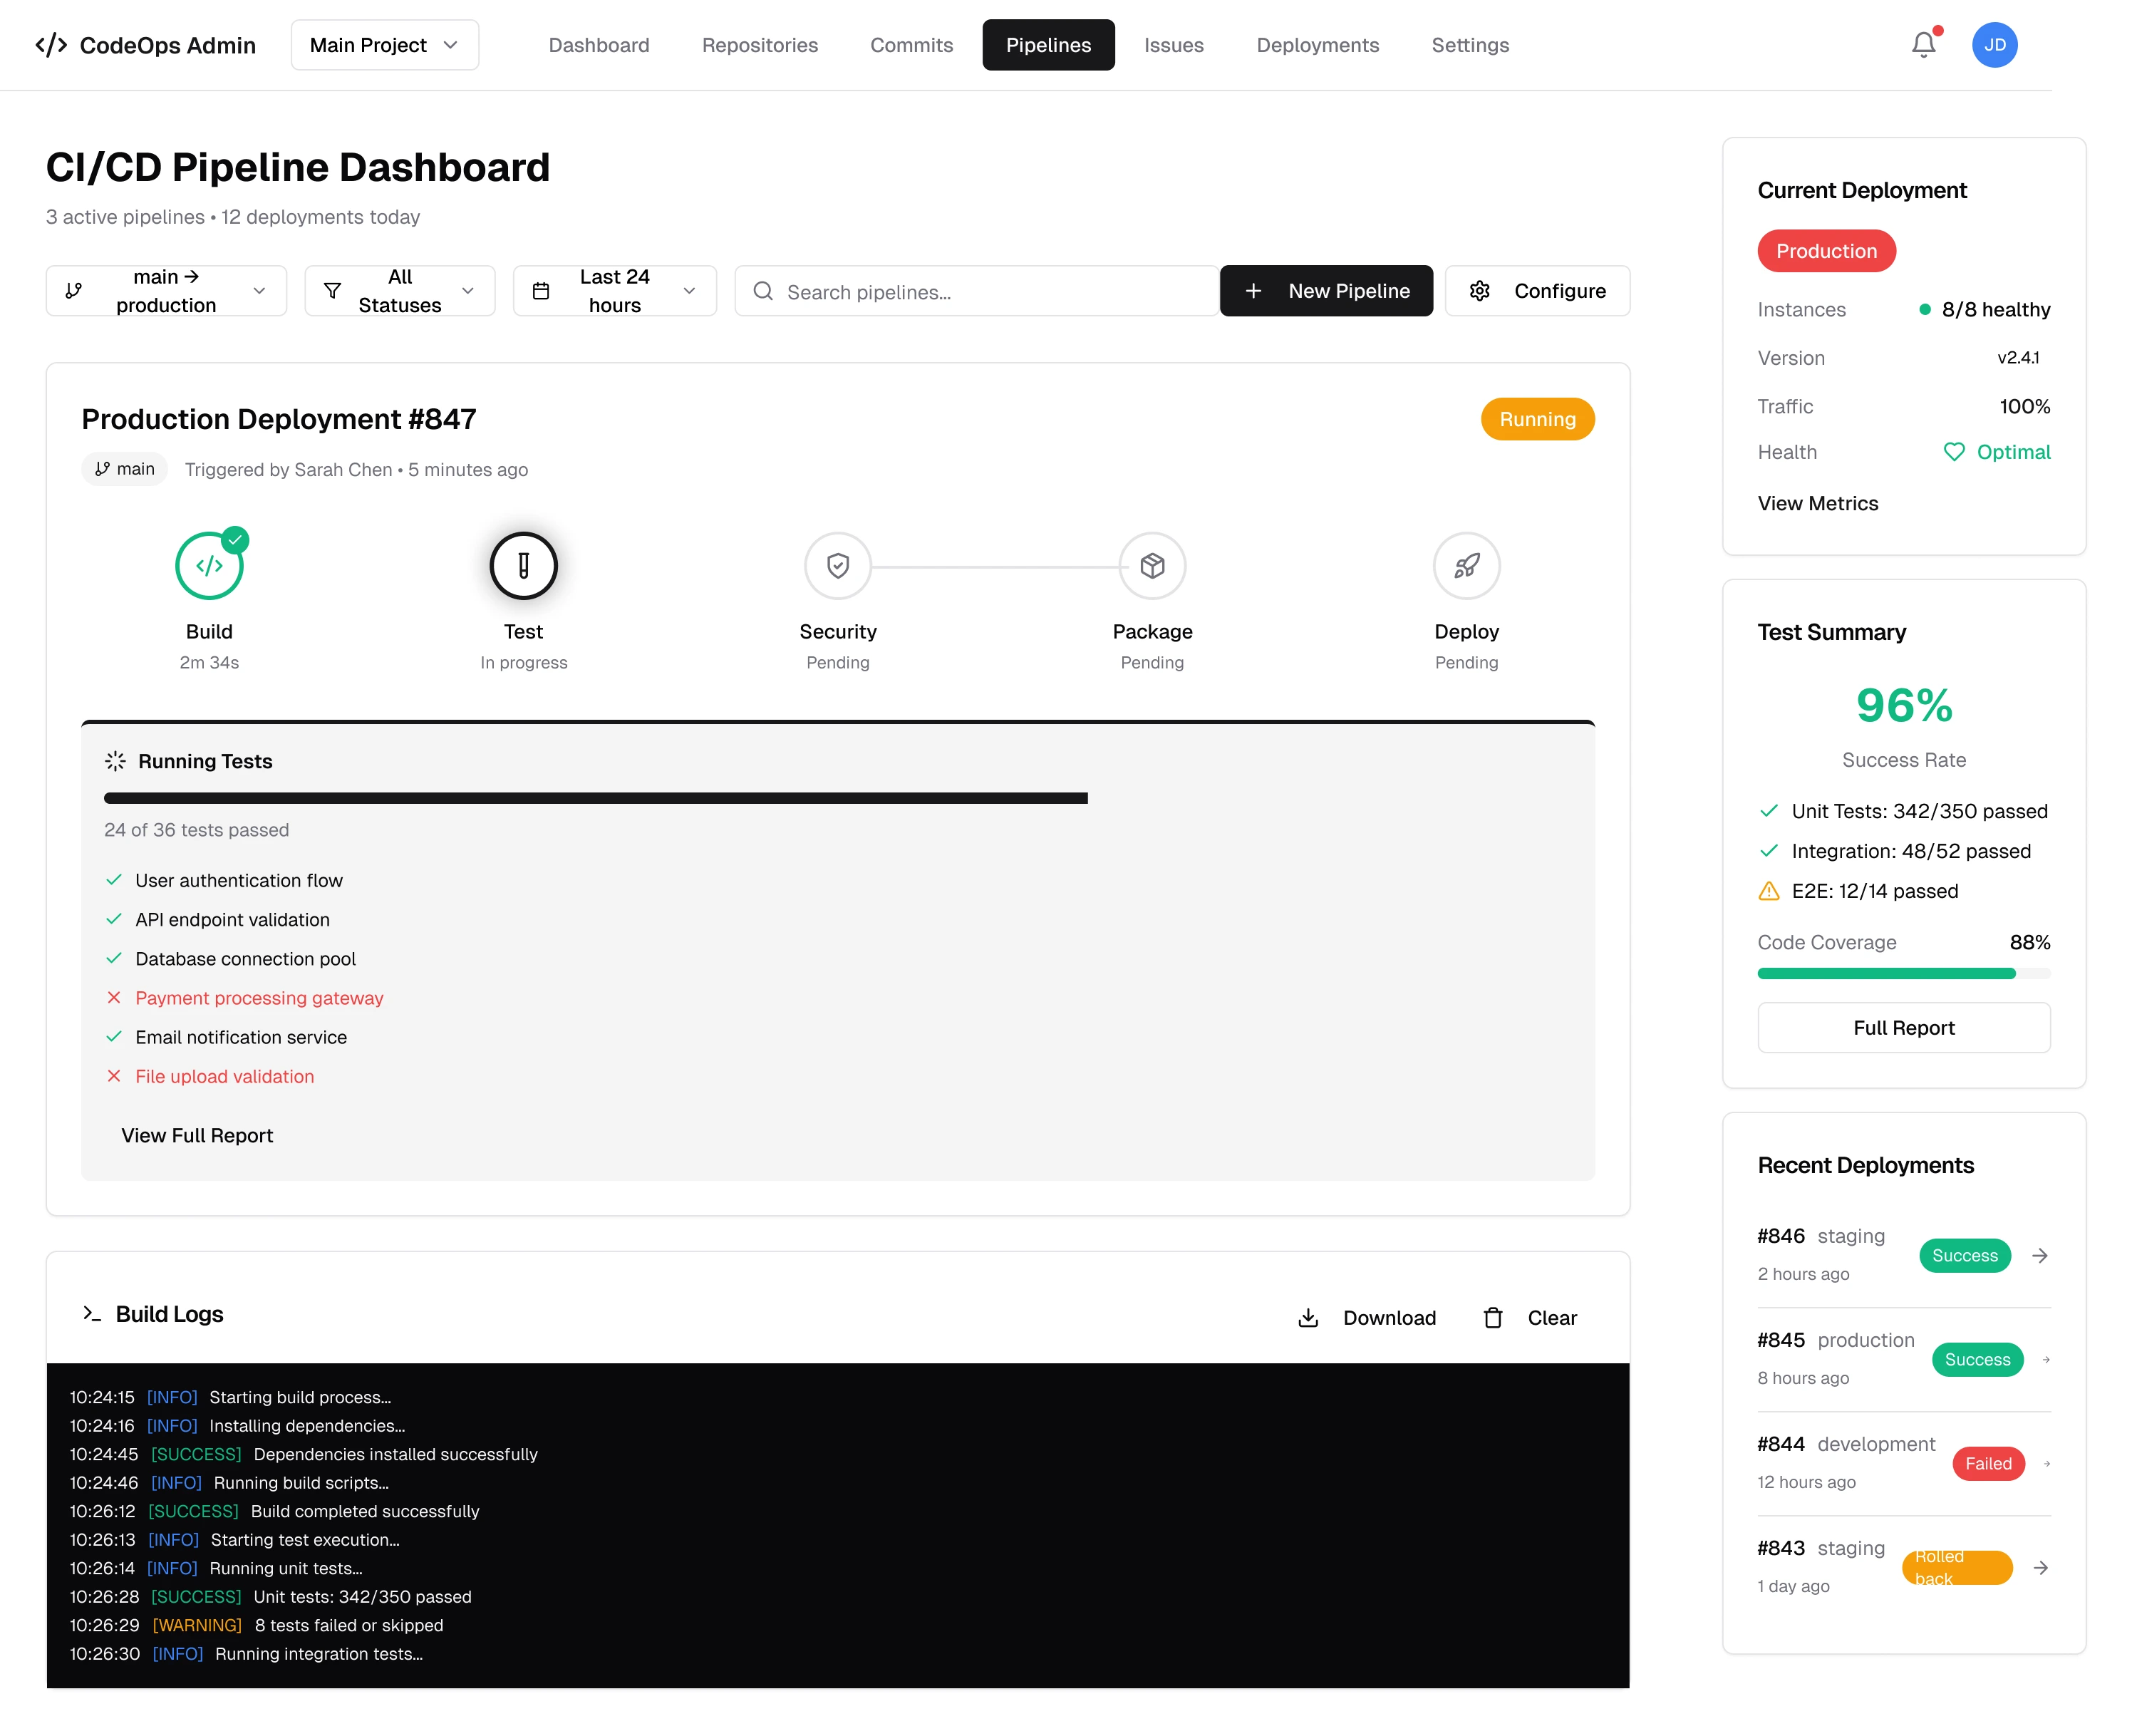The image size is (2132, 1736).
Task: Open the main → production branch dropdown
Action: click(x=166, y=291)
